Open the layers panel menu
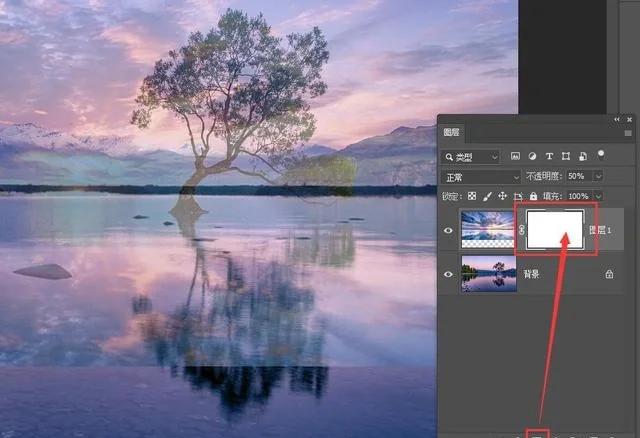The width and height of the screenshot is (640, 438). (630, 131)
